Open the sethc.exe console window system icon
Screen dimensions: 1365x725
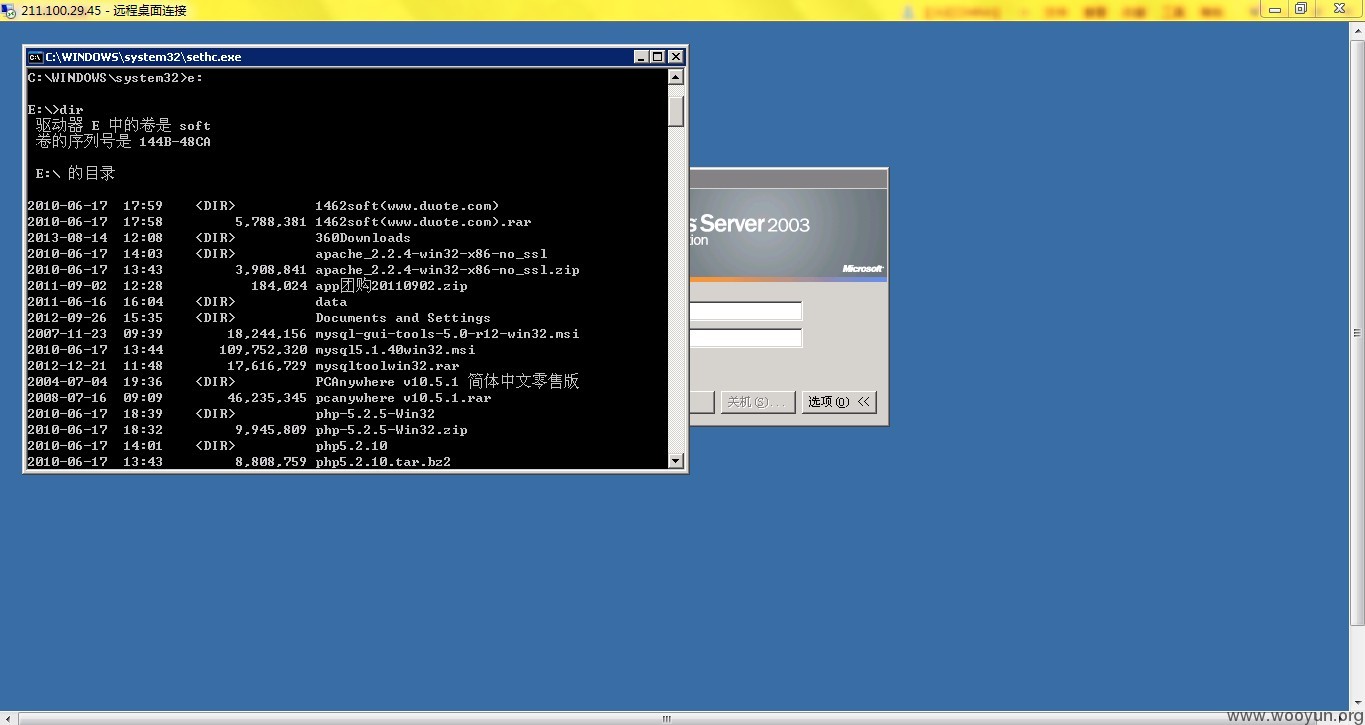[x=35, y=57]
